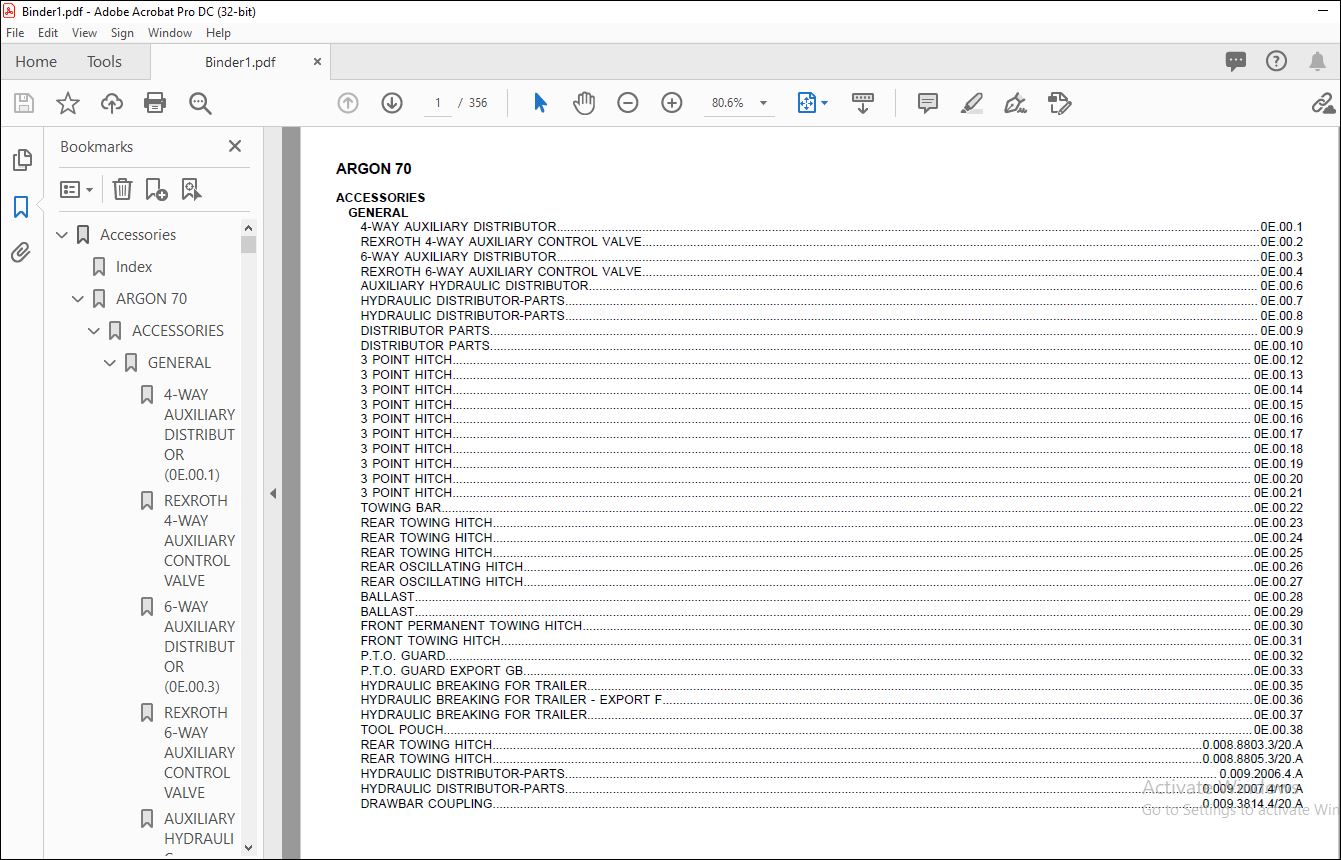Zoom in with the plus icon
This screenshot has height=860, width=1341.
672,103
